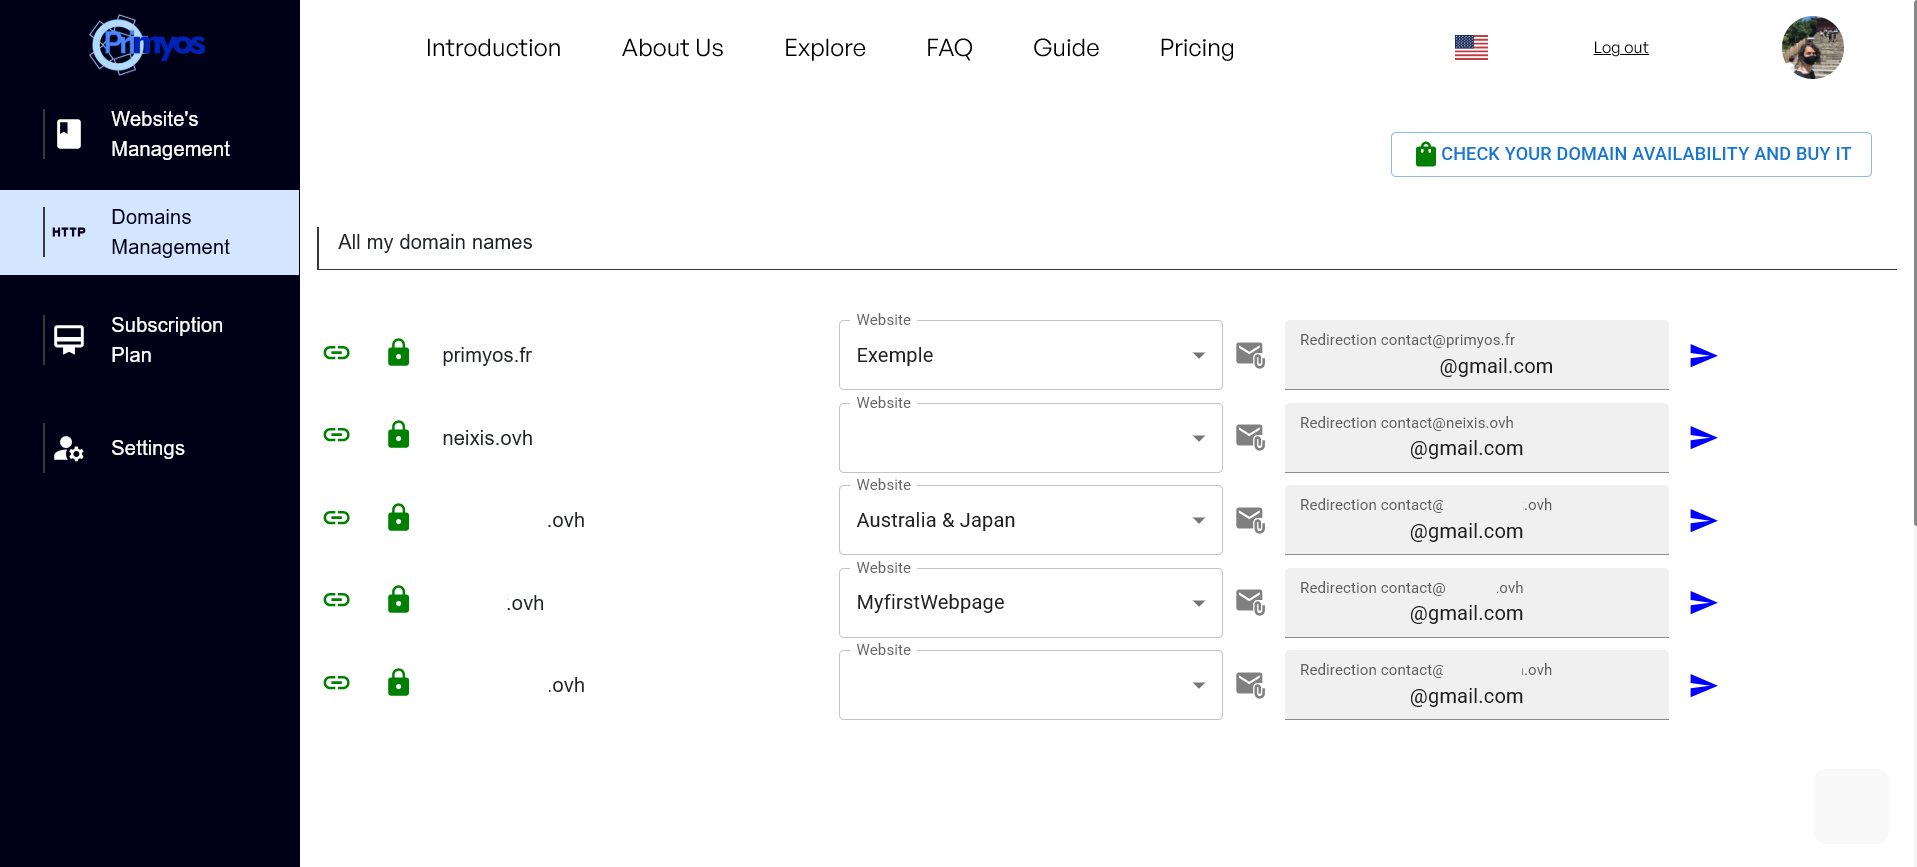Image resolution: width=1917 pixels, height=867 pixels.
Task: Expand the Website dropdown showing Australia & Japan
Action: click(x=1030, y=521)
